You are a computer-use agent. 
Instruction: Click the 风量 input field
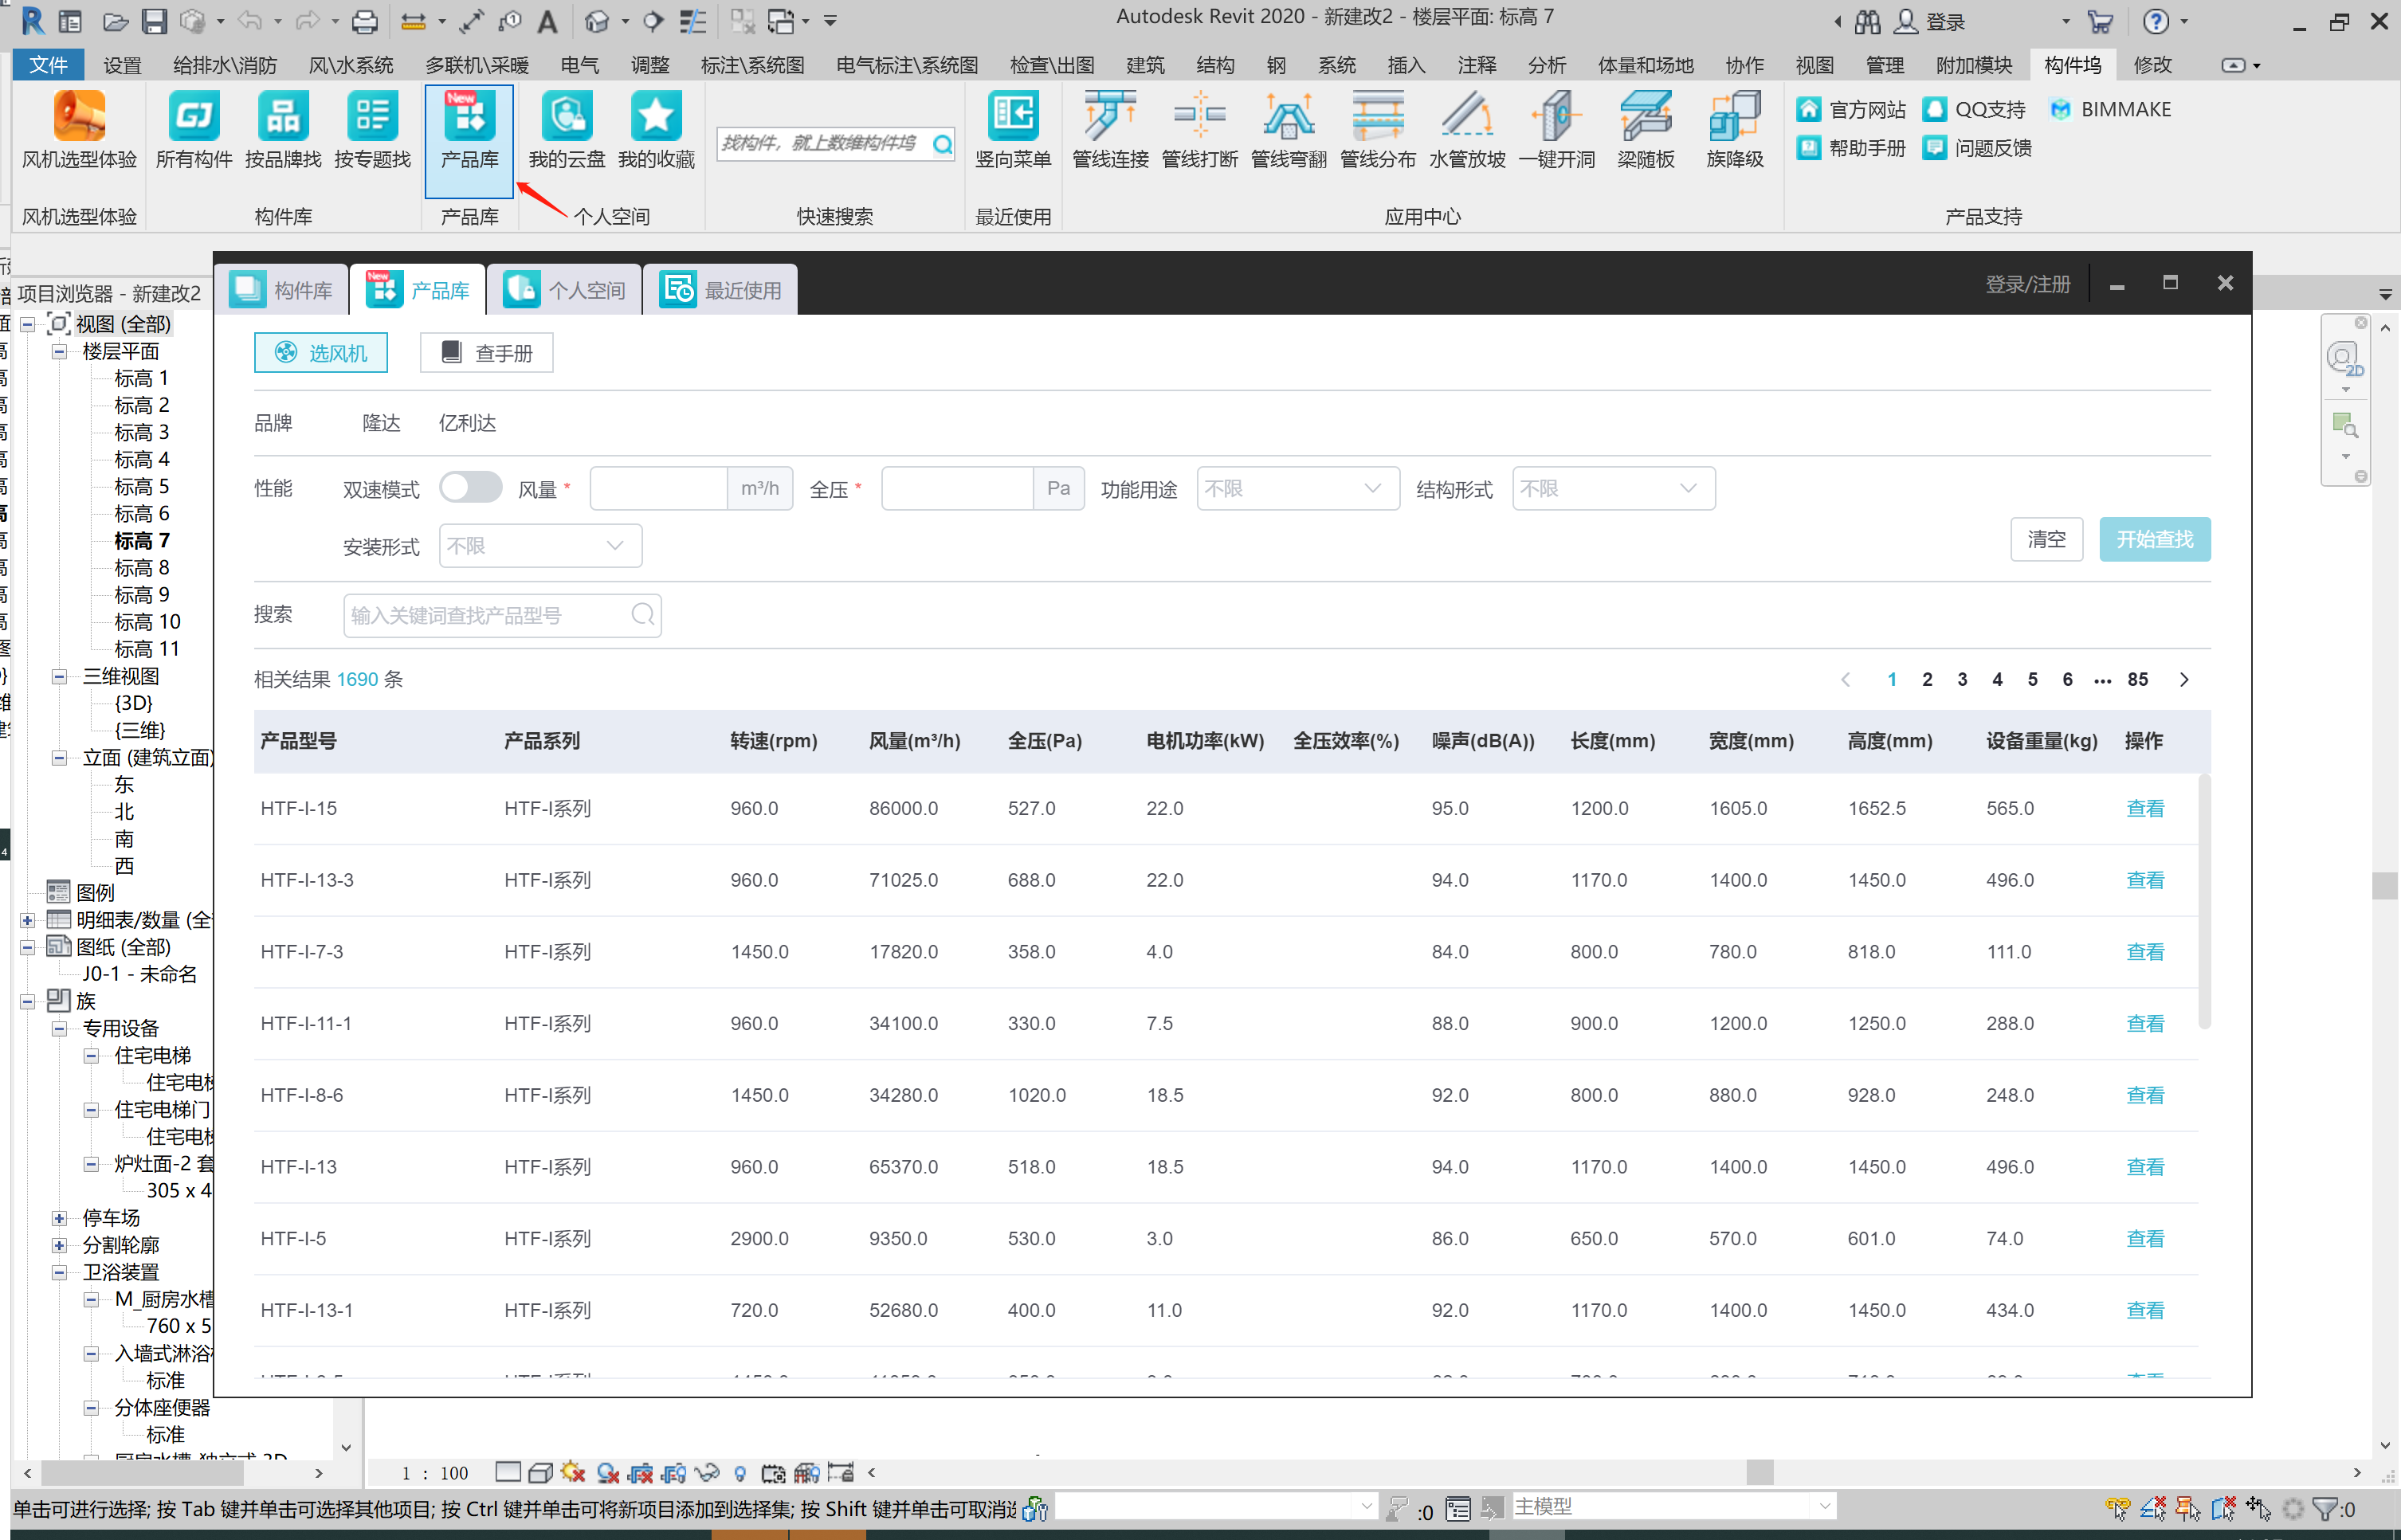tap(658, 488)
